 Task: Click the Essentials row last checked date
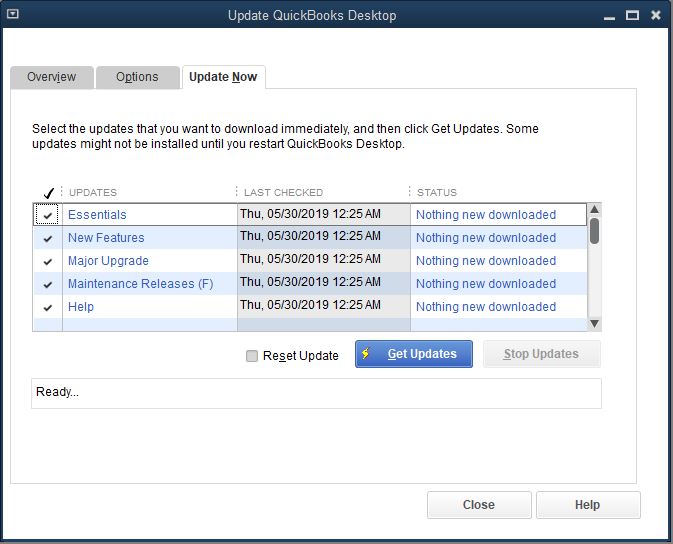tap(310, 214)
